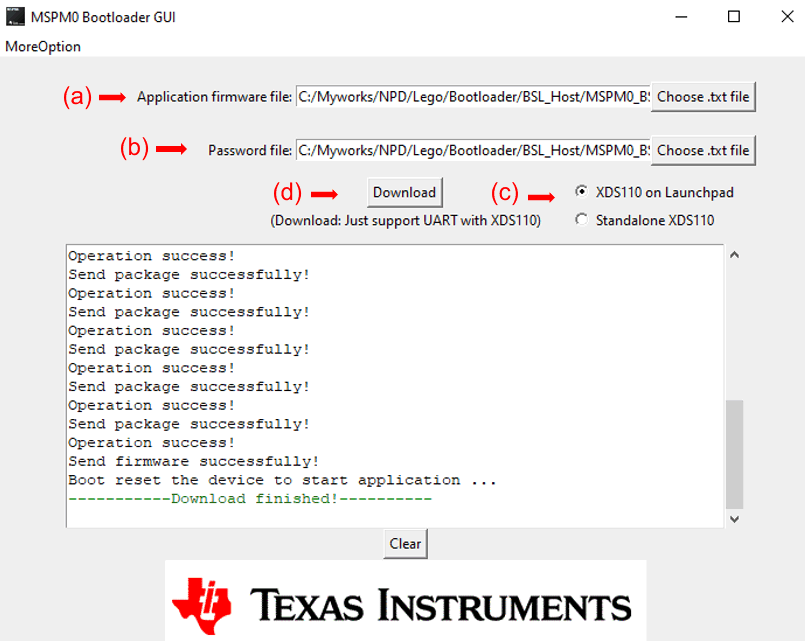The image size is (805, 641).
Task: Select the XDS110 on Launchpad radio button
Action: tap(581, 192)
